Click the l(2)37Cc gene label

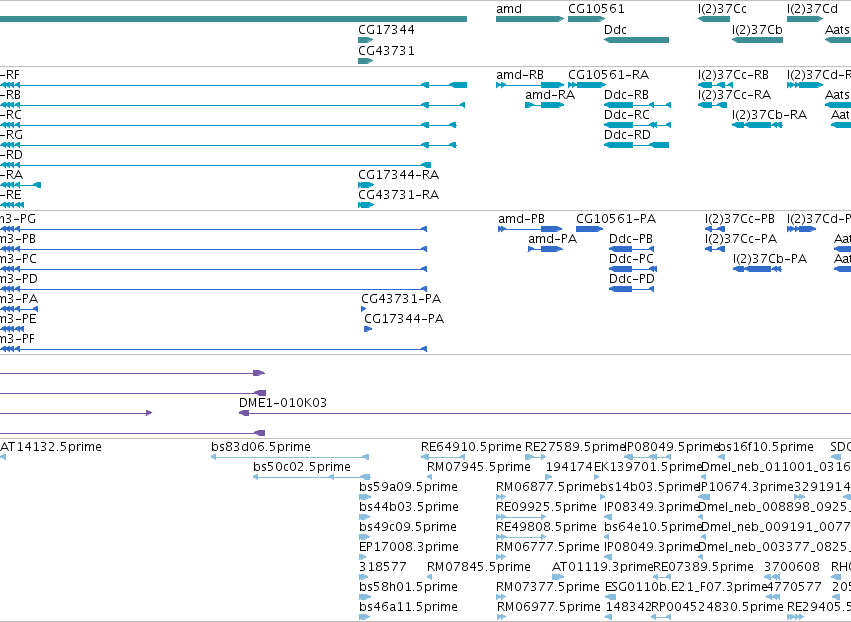pyautogui.click(x=722, y=9)
